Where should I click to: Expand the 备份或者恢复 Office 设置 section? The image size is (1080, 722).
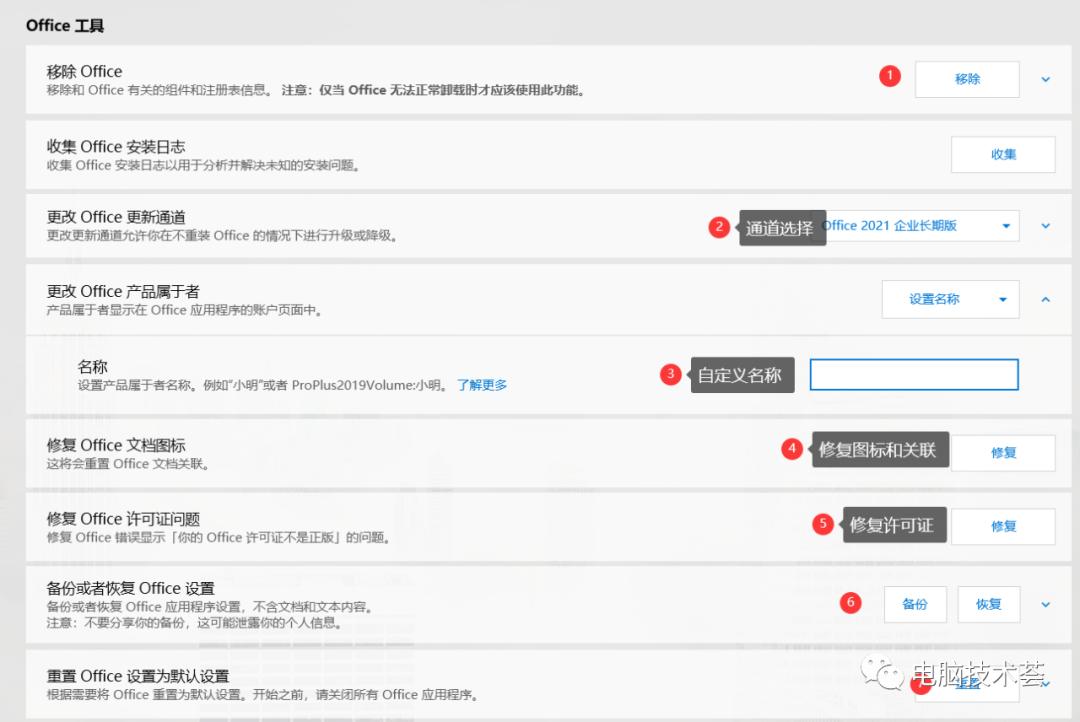tap(1045, 604)
